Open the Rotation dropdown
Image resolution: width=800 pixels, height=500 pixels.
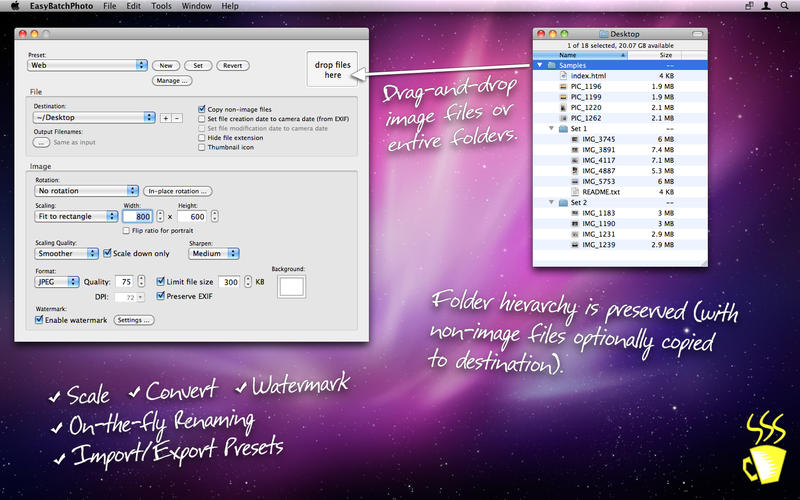(86, 190)
